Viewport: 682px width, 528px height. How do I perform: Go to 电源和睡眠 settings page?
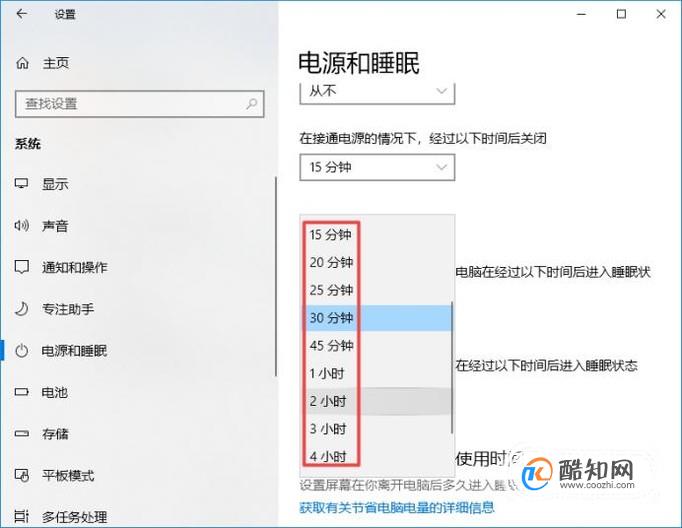coord(74,351)
